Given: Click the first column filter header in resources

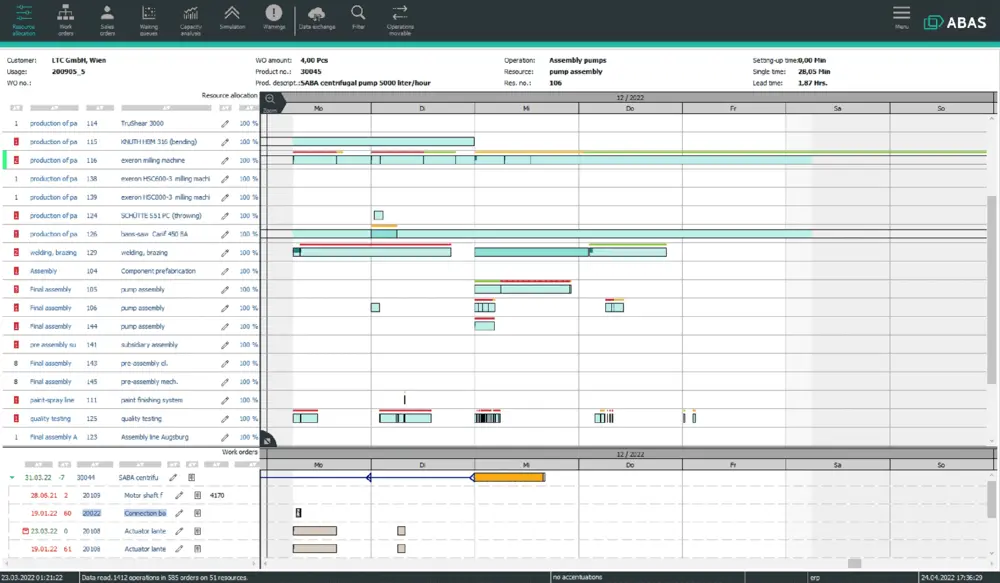Looking at the screenshot, I should click(16, 108).
